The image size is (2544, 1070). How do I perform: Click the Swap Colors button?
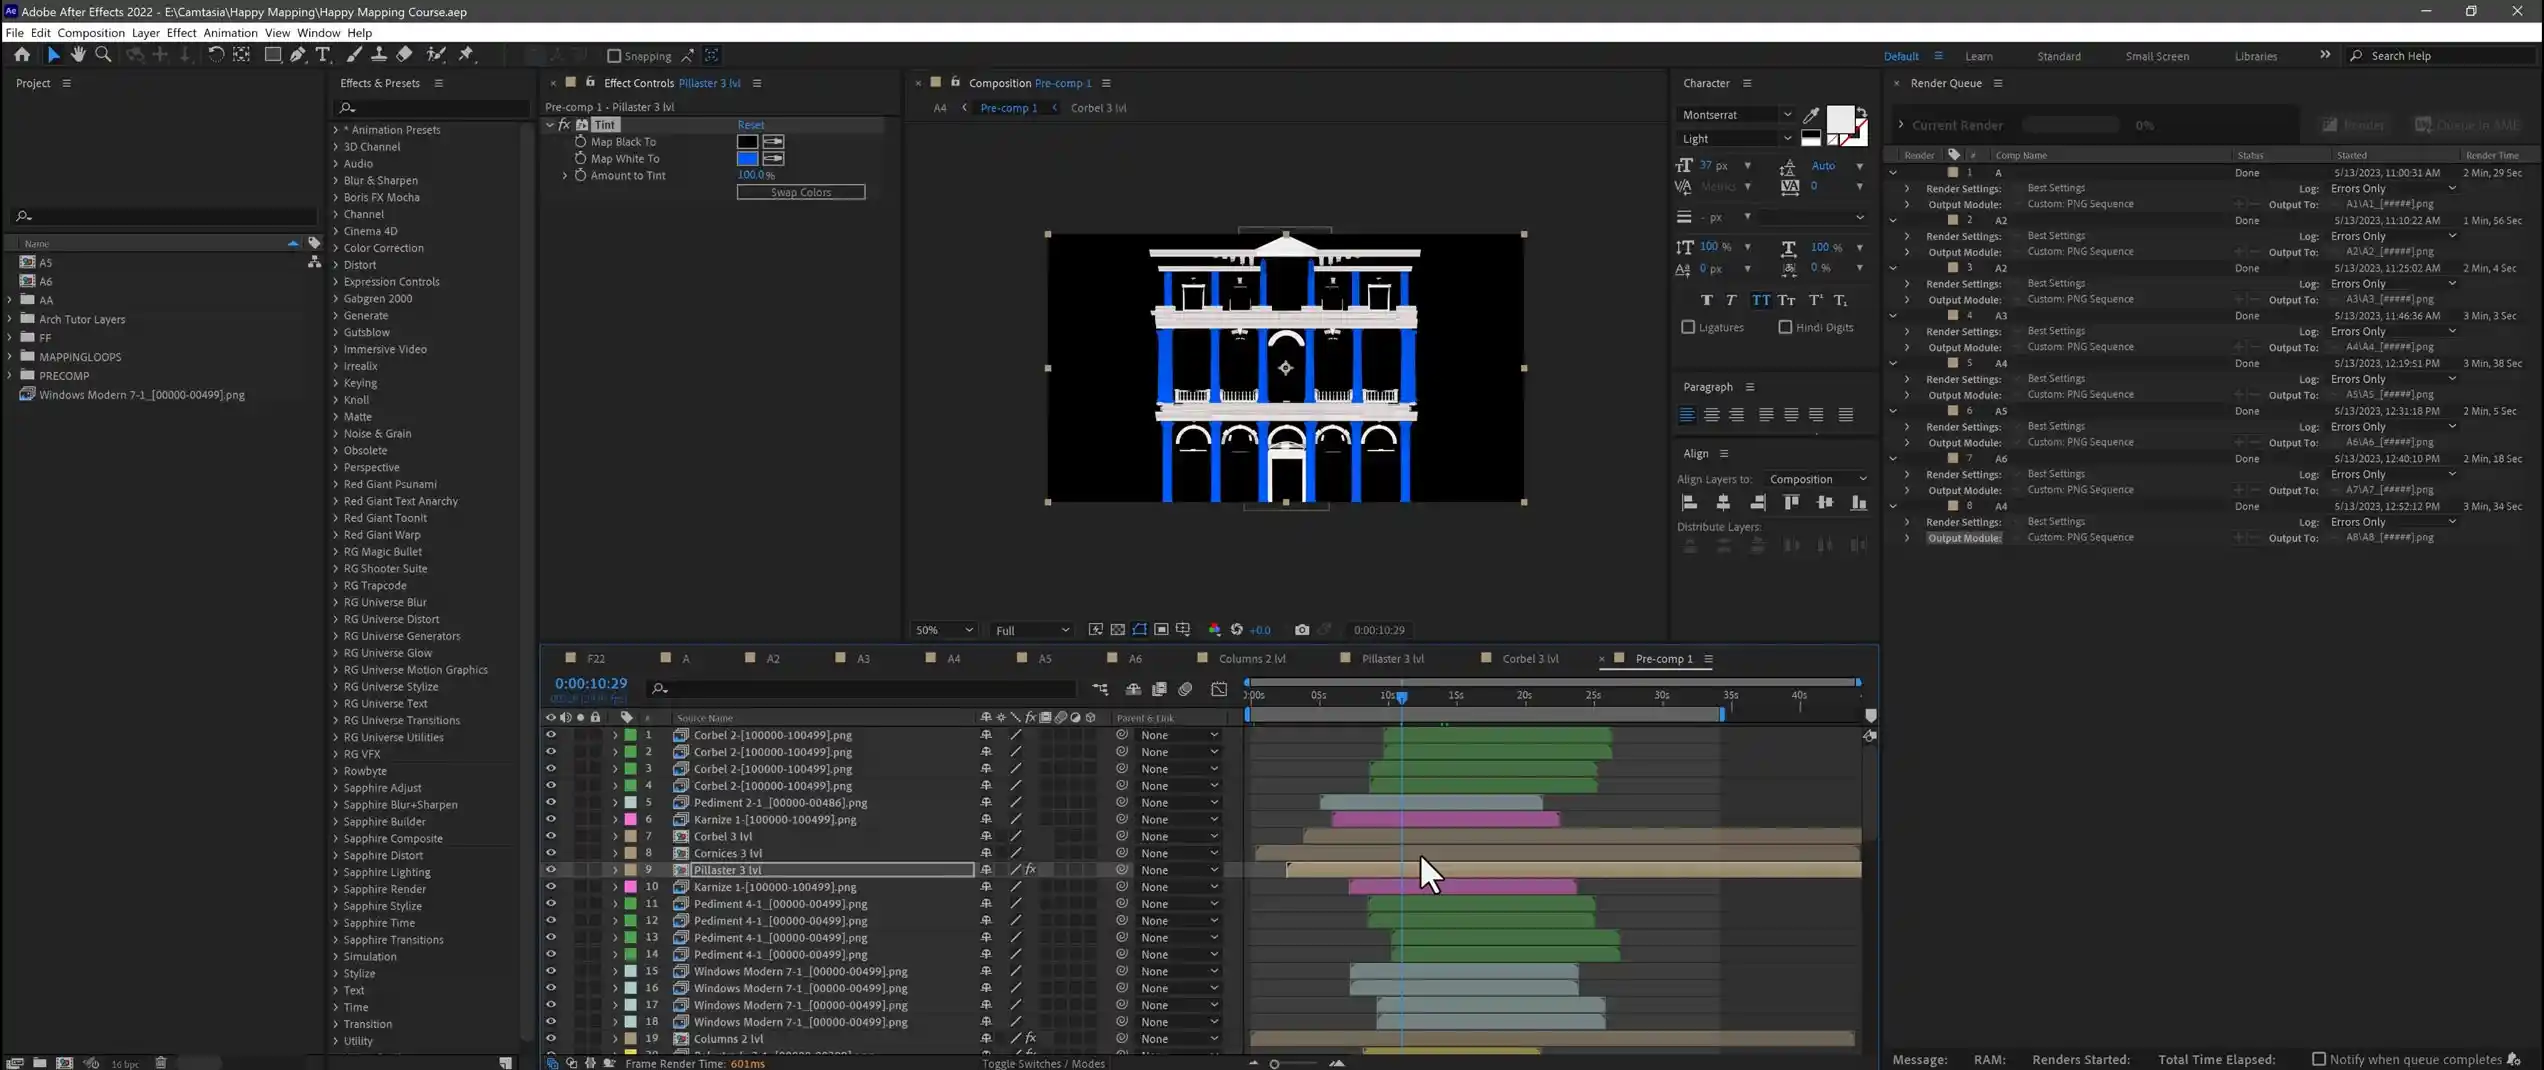point(801,192)
